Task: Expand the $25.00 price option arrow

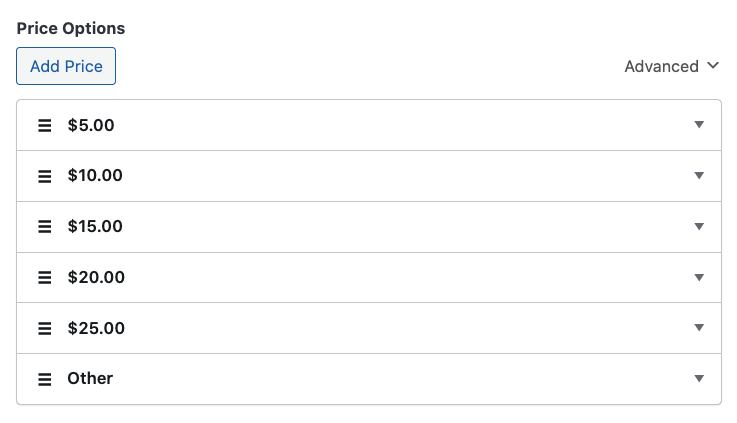Action: pyautogui.click(x=699, y=328)
